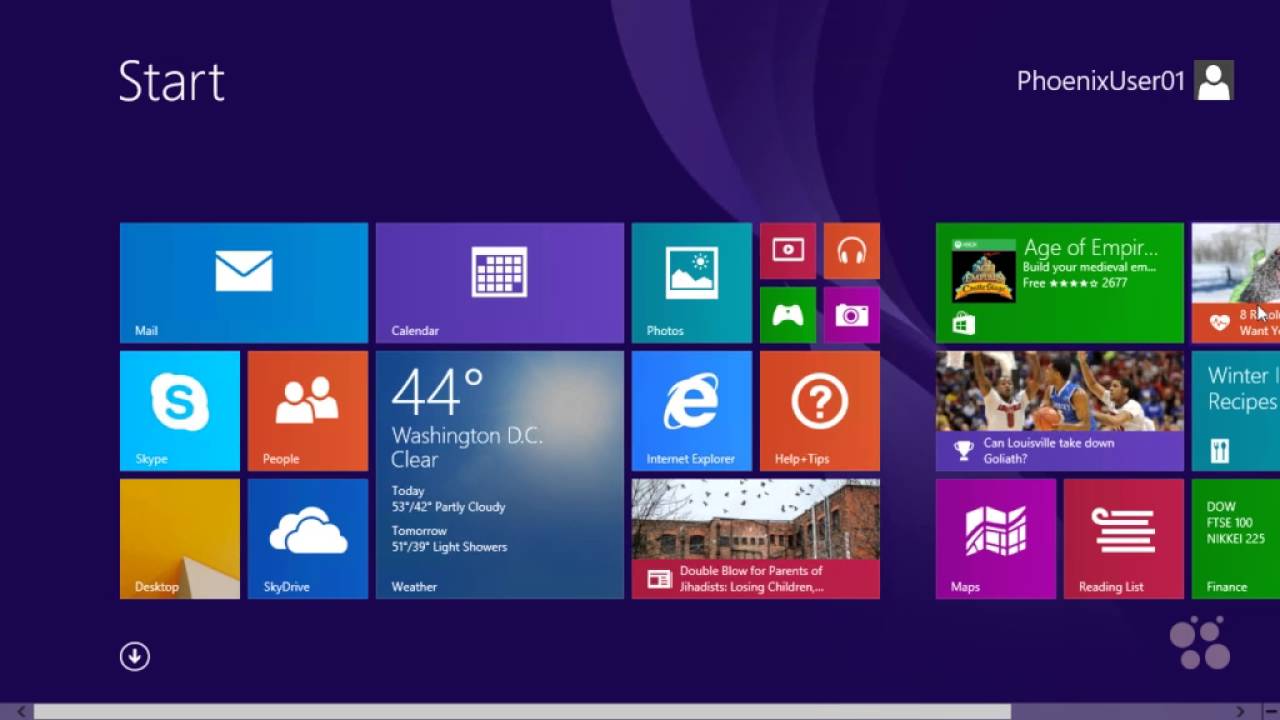Open the Mail tile
The image size is (1280, 720).
click(244, 283)
